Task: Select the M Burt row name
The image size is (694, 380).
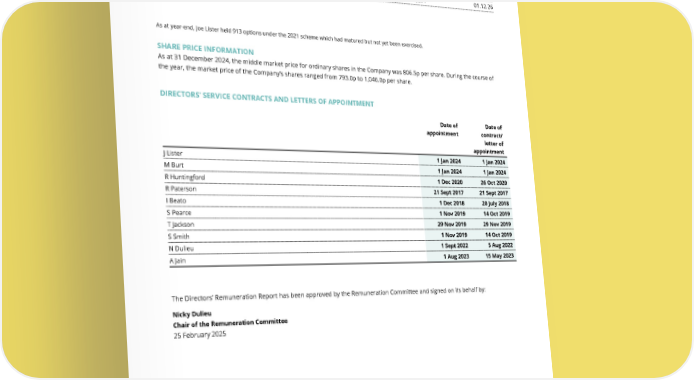Action: pyautogui.click(x=174, y=165)
